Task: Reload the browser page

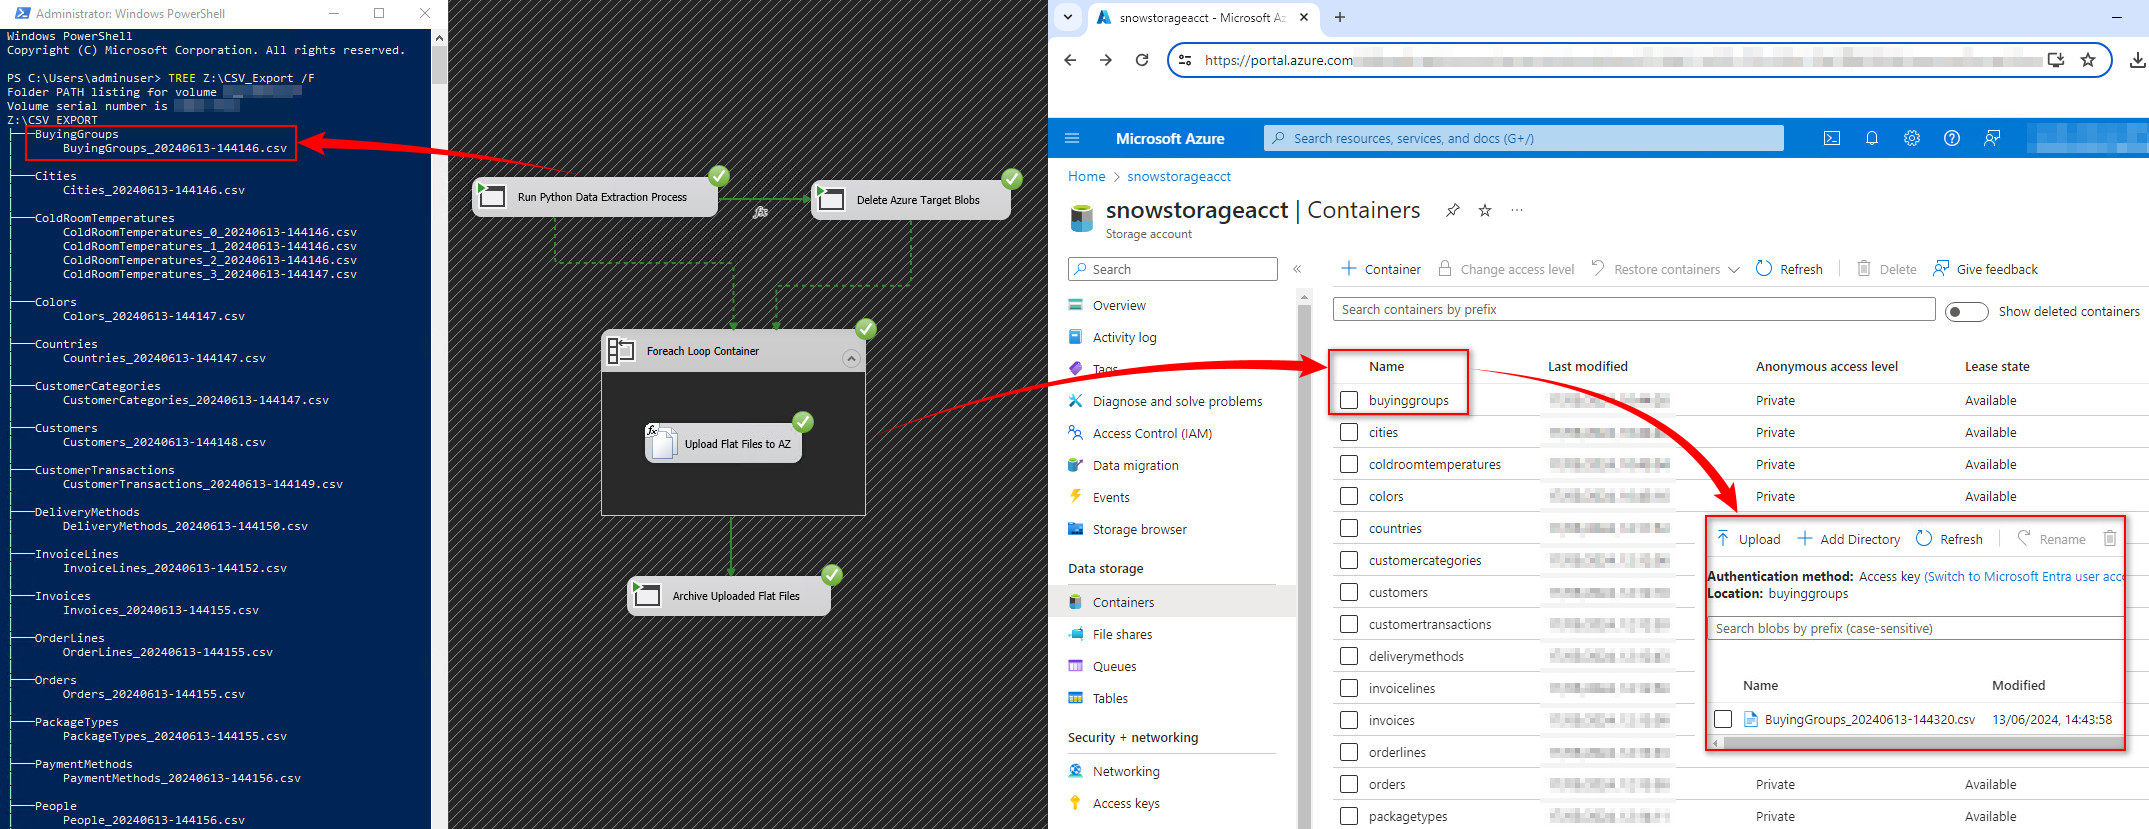Action: coord(1142,60)
